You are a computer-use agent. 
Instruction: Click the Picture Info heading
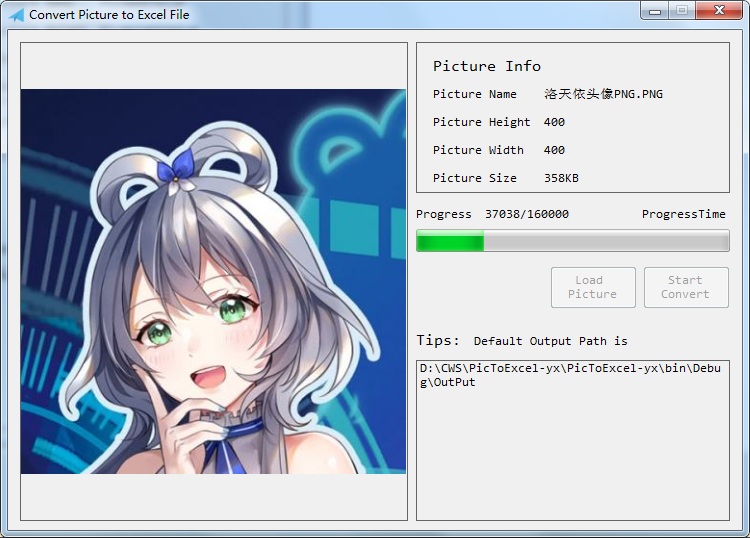tap(487, 66)
